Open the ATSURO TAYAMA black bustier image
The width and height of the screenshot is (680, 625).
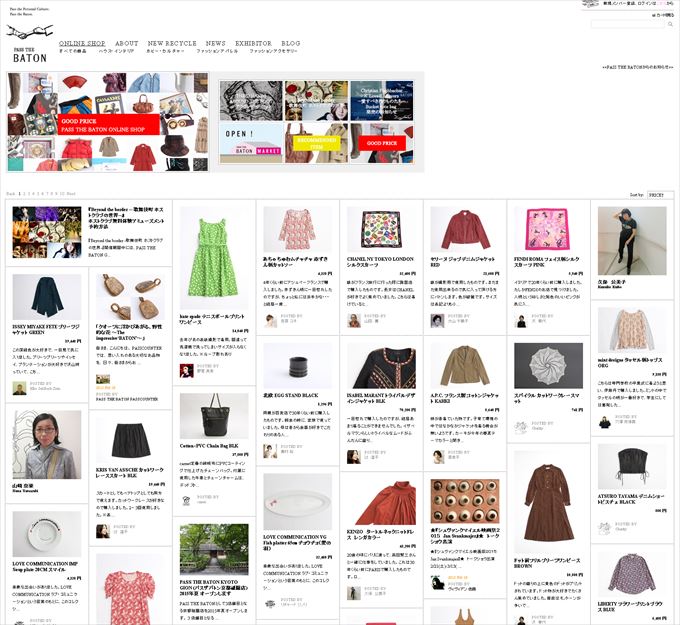(x=632, y=467)
